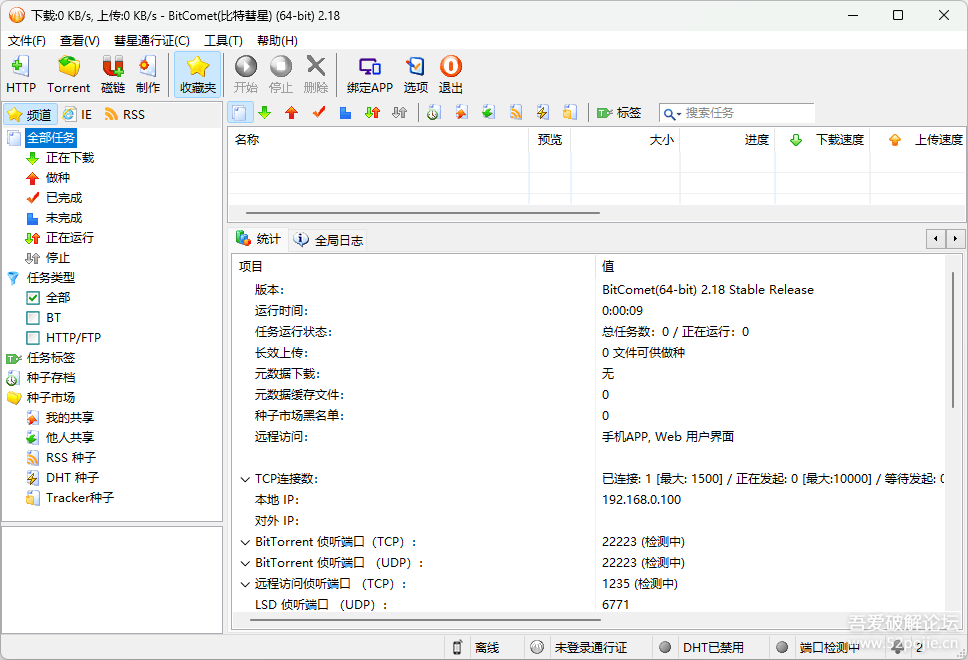This screenshot has width=968, height=660.
Task: Click the 磁链 magnet link icon
Action: click(x=112, y=73)
